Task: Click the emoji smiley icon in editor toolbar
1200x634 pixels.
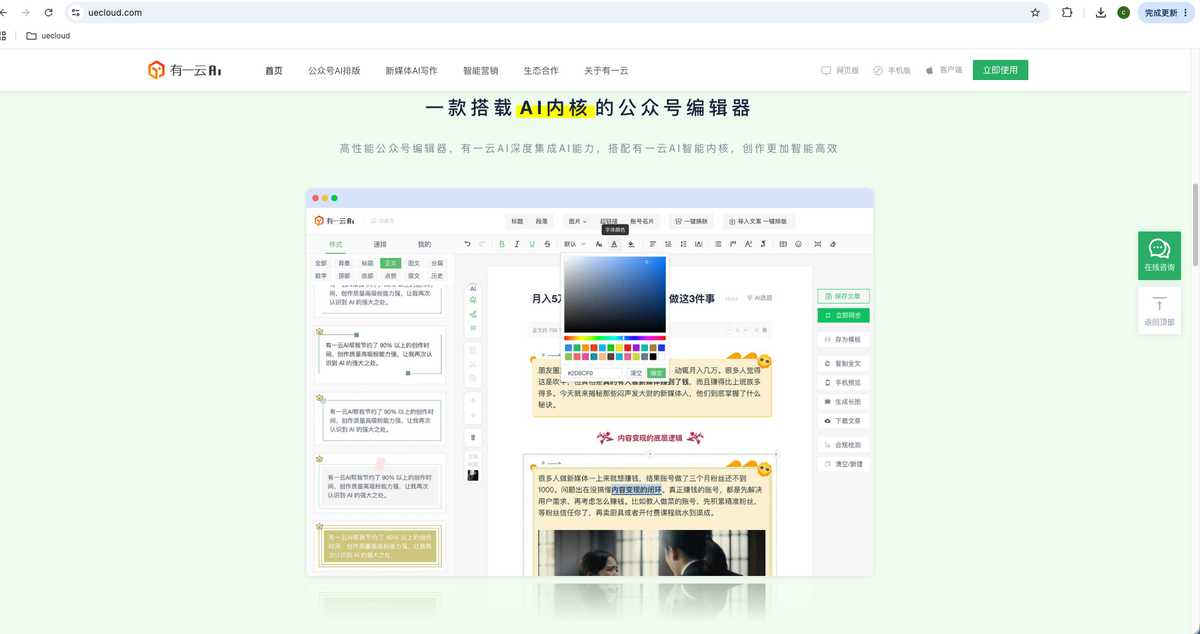Action: click(798, 244)
